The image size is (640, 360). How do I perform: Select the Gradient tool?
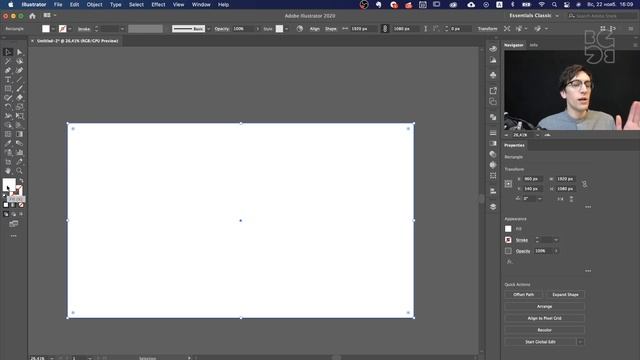pos(20,134)
